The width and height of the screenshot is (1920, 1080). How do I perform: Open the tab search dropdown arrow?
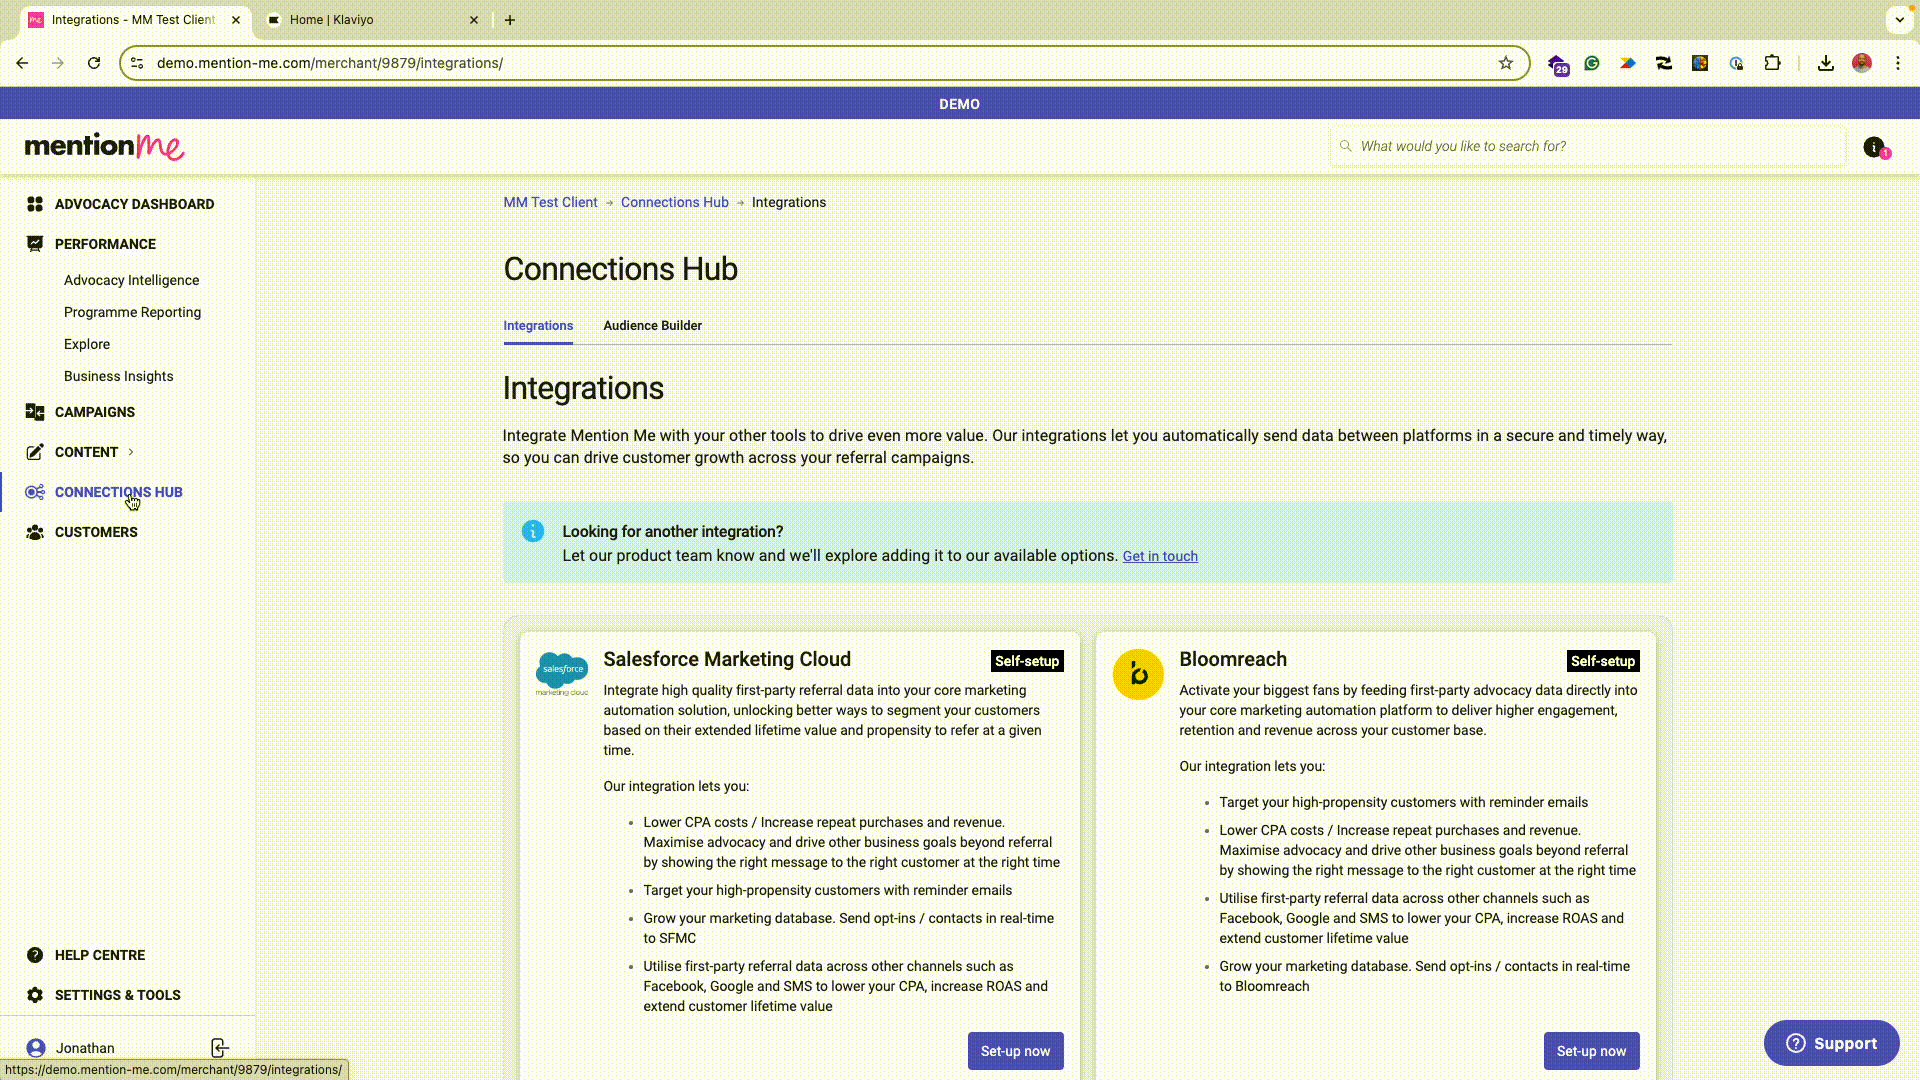pos(1900,19)
